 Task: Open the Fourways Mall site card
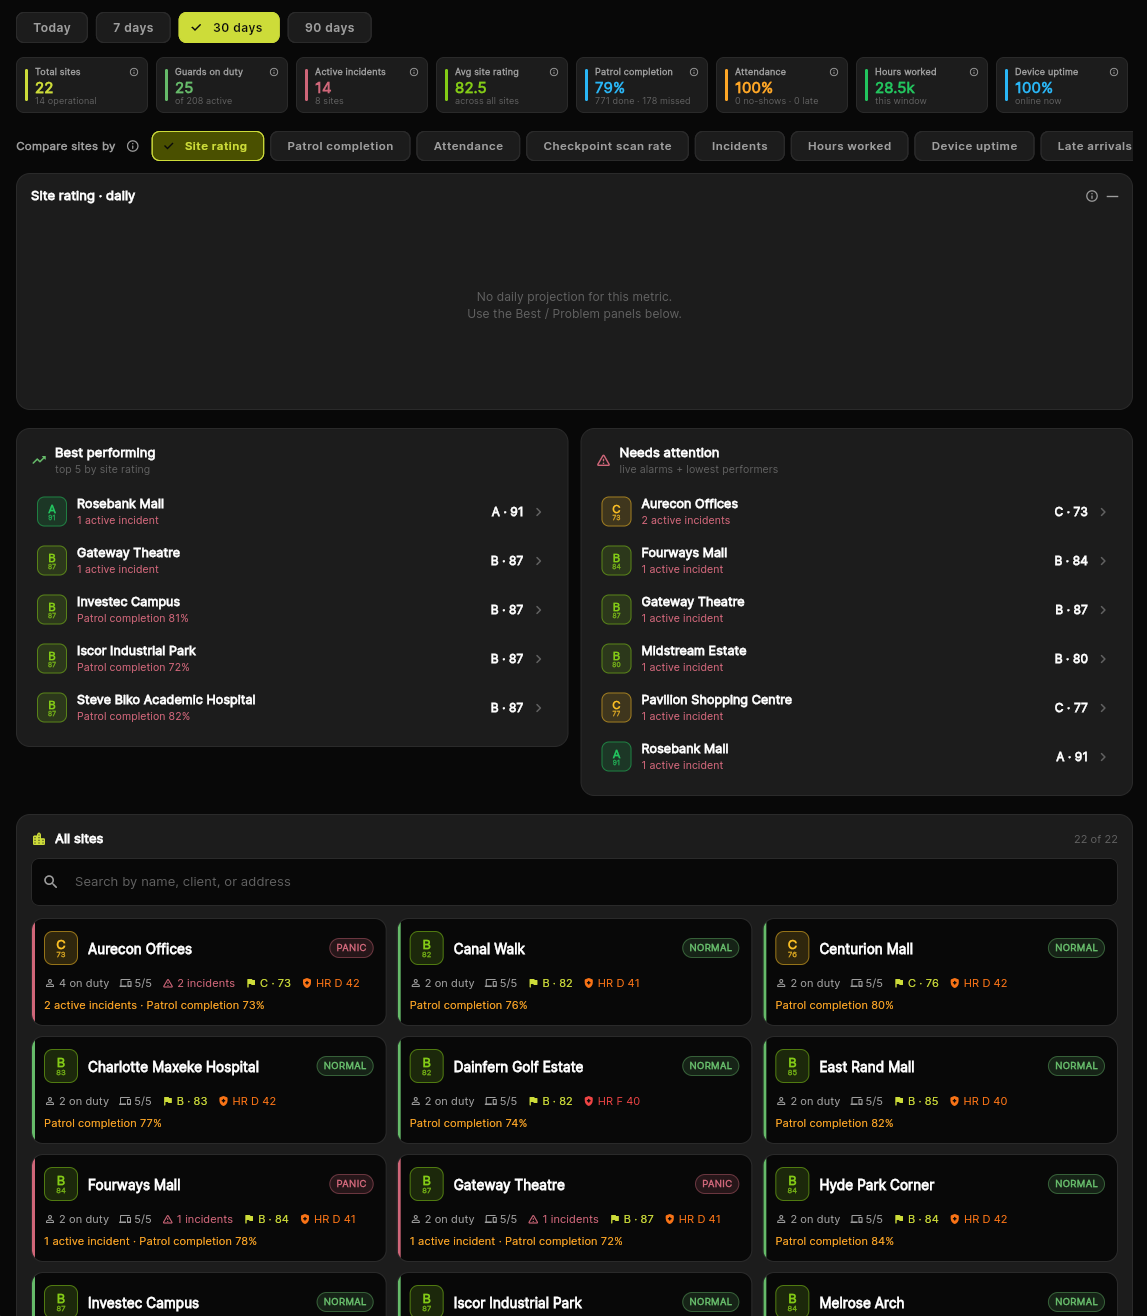click(209, 1208)
